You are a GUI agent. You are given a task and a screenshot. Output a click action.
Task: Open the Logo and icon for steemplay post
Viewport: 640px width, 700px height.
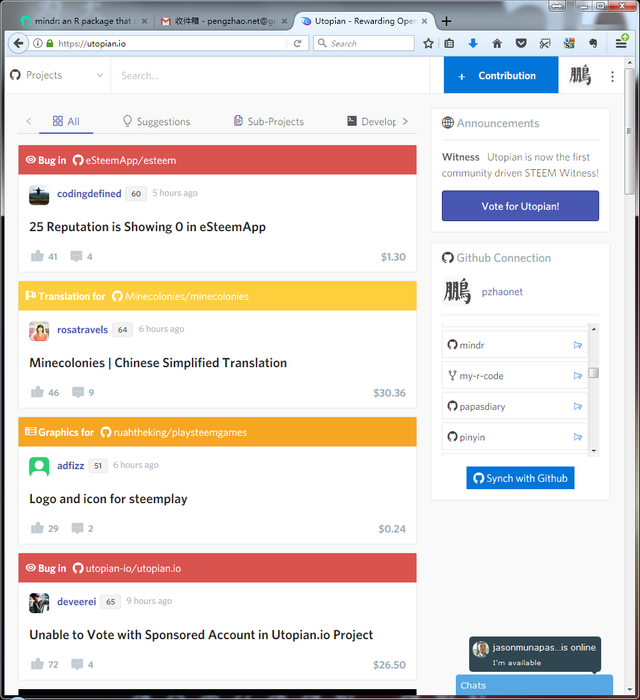[x=108, y=499]
